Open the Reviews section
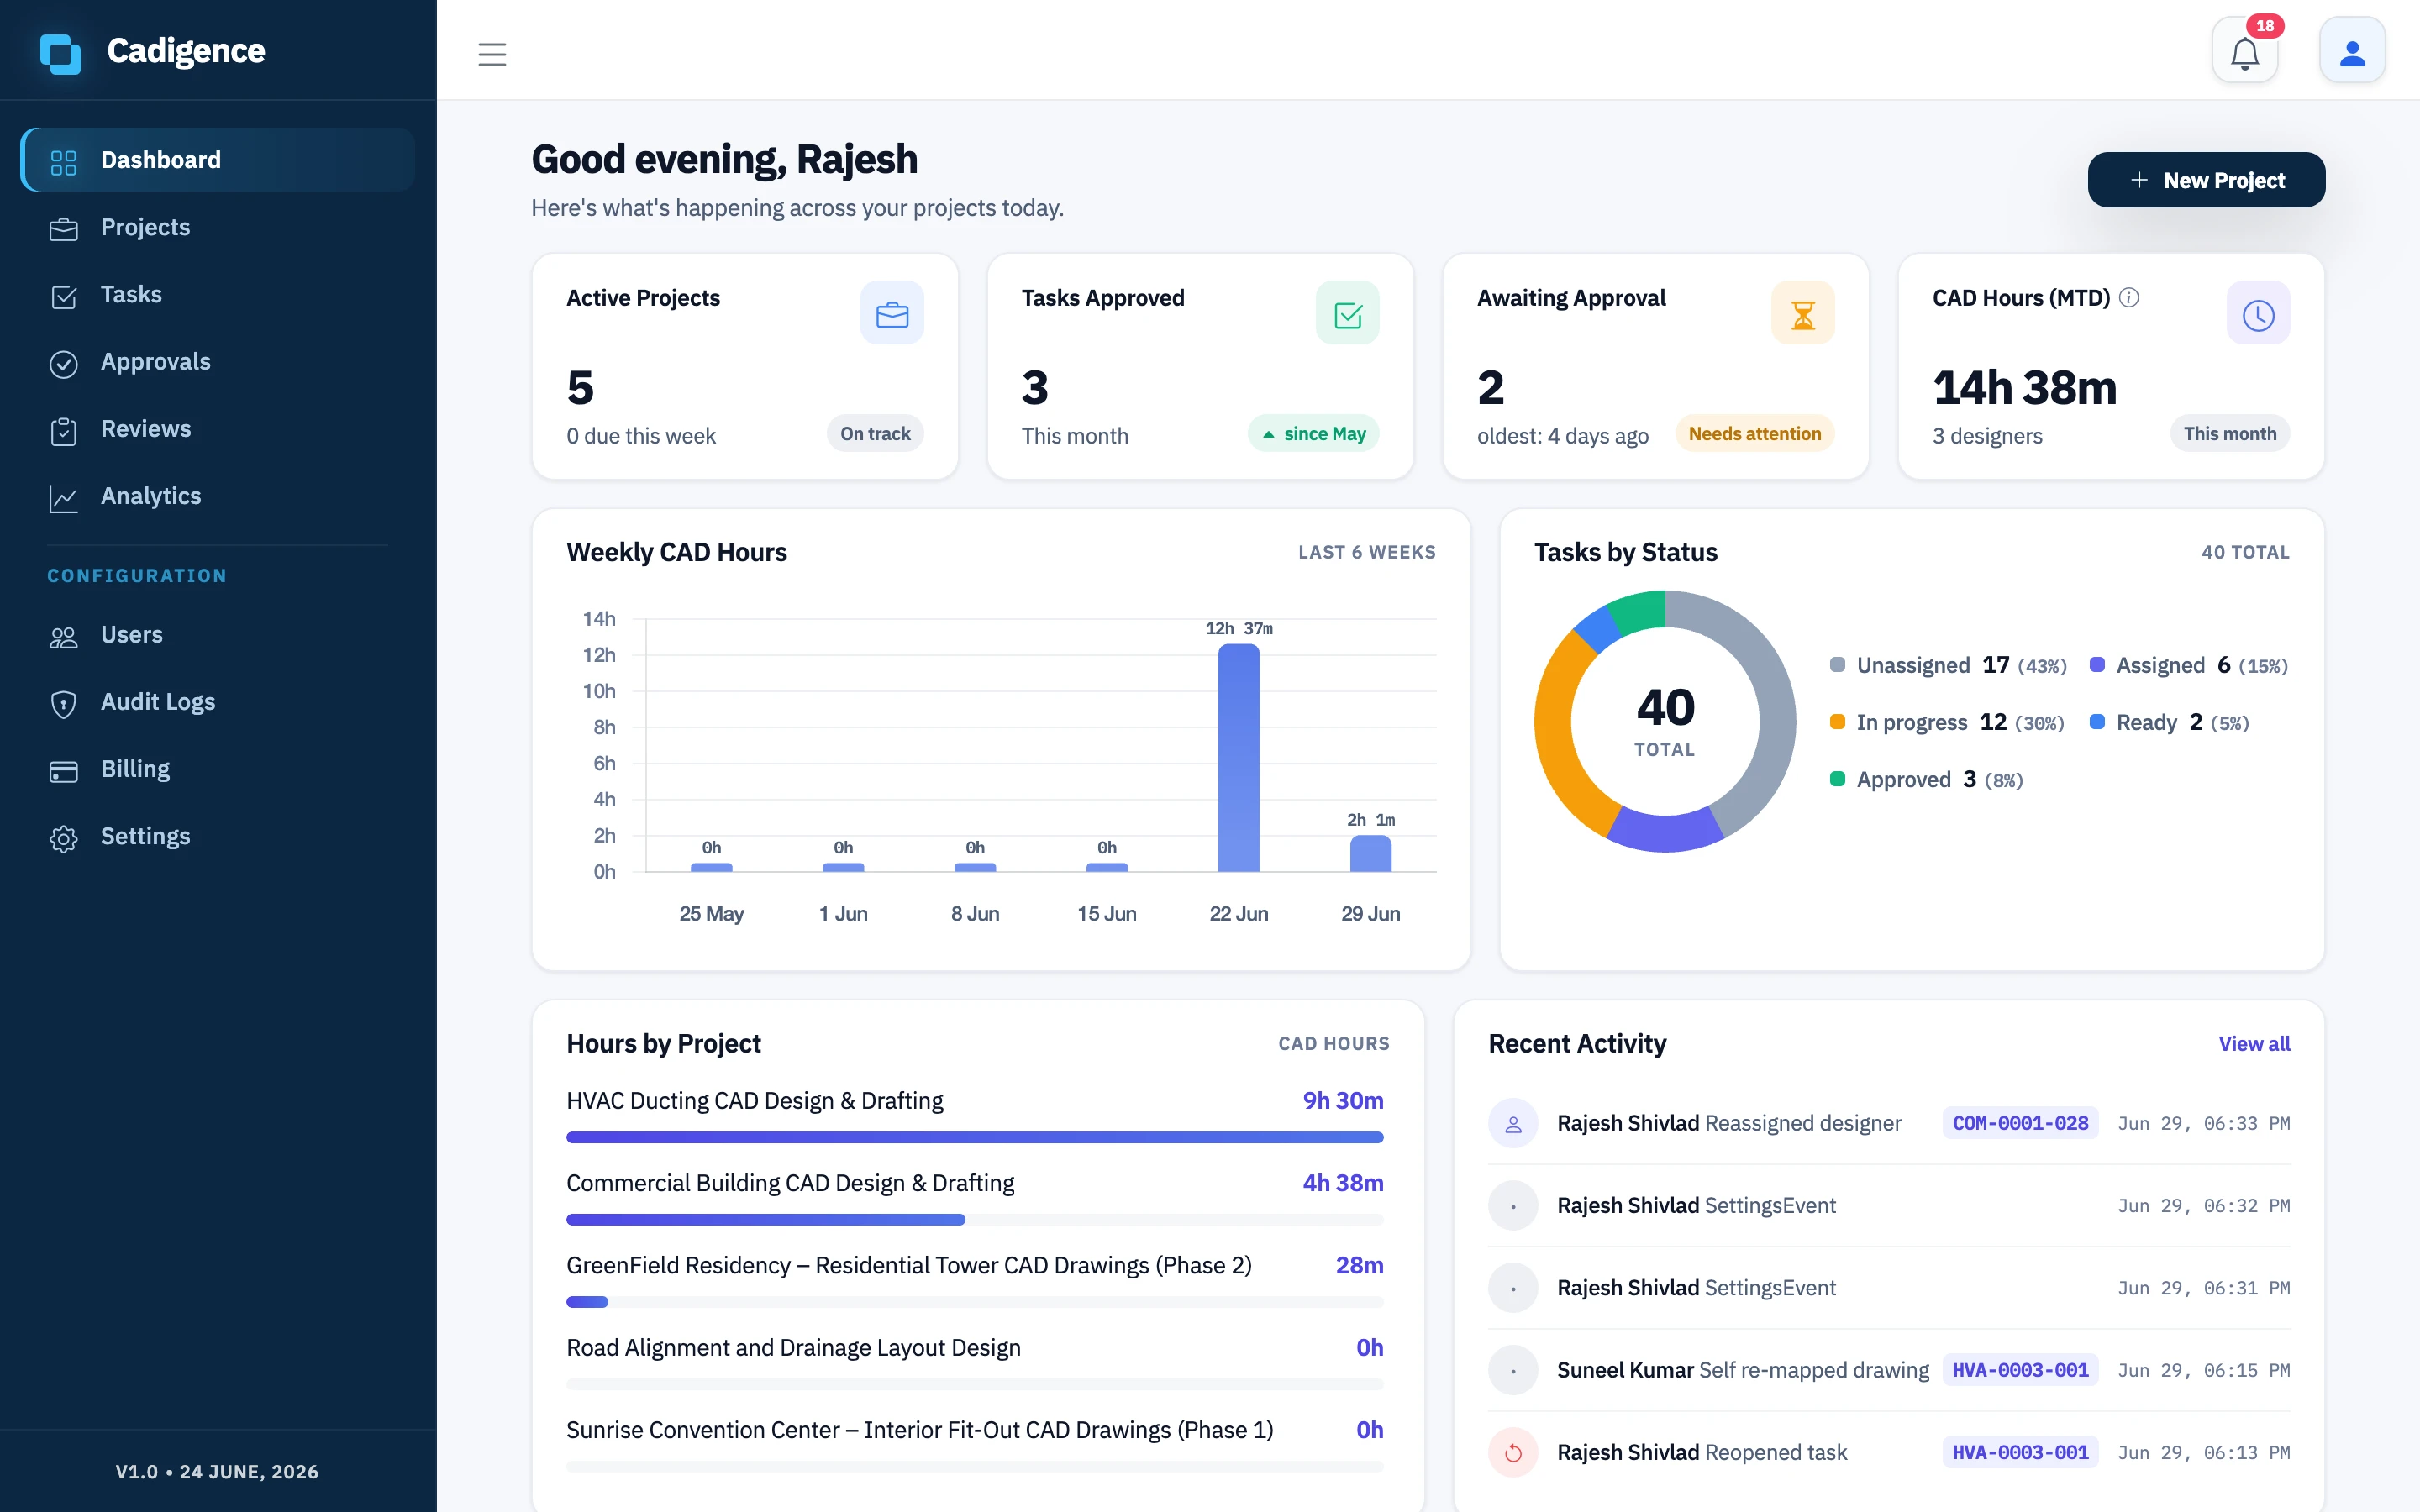Viewport: 2420px width, 1512px height. [x=218, y=428]
